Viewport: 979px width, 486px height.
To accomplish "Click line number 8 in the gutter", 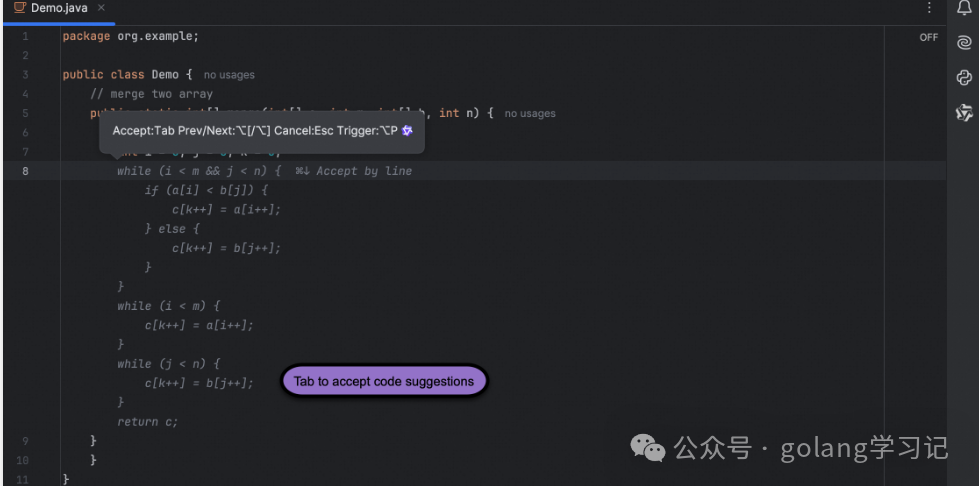I will pos(25,171).
